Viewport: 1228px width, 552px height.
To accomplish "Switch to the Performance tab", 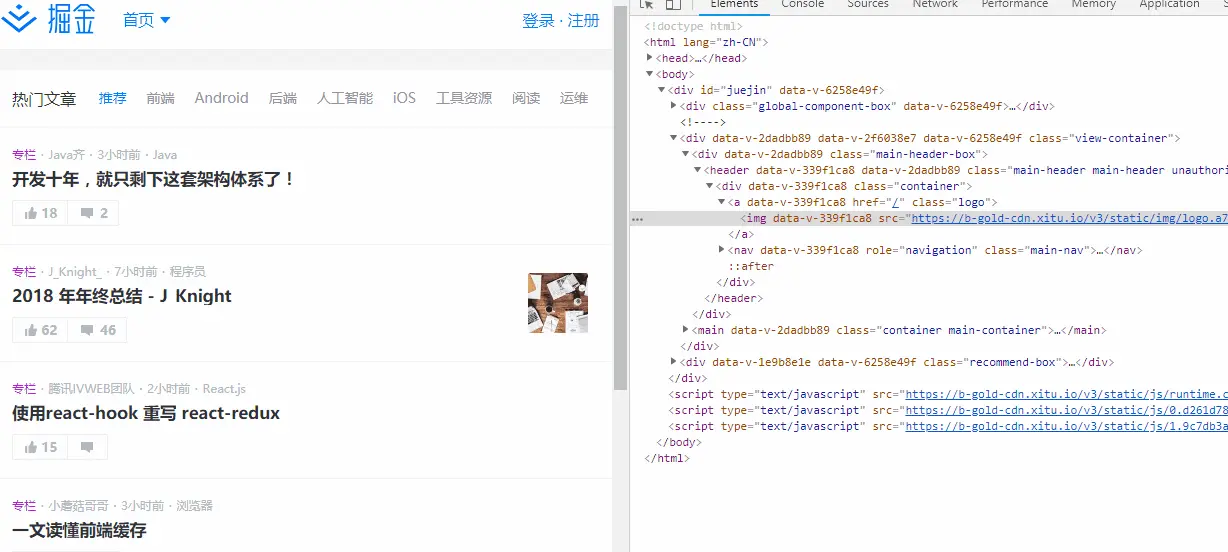I will [1015, 5].
